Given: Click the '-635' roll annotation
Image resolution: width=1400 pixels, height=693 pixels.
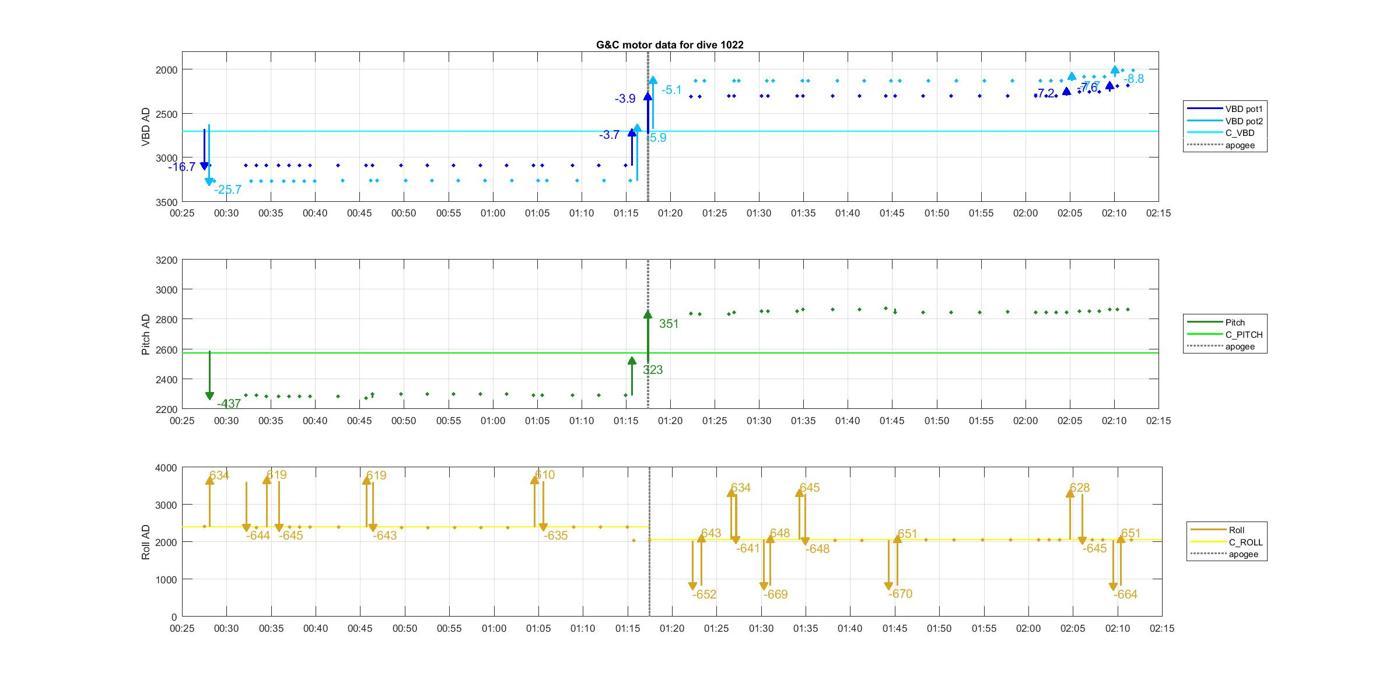Looking at the screenshot, I should (556, 536).
